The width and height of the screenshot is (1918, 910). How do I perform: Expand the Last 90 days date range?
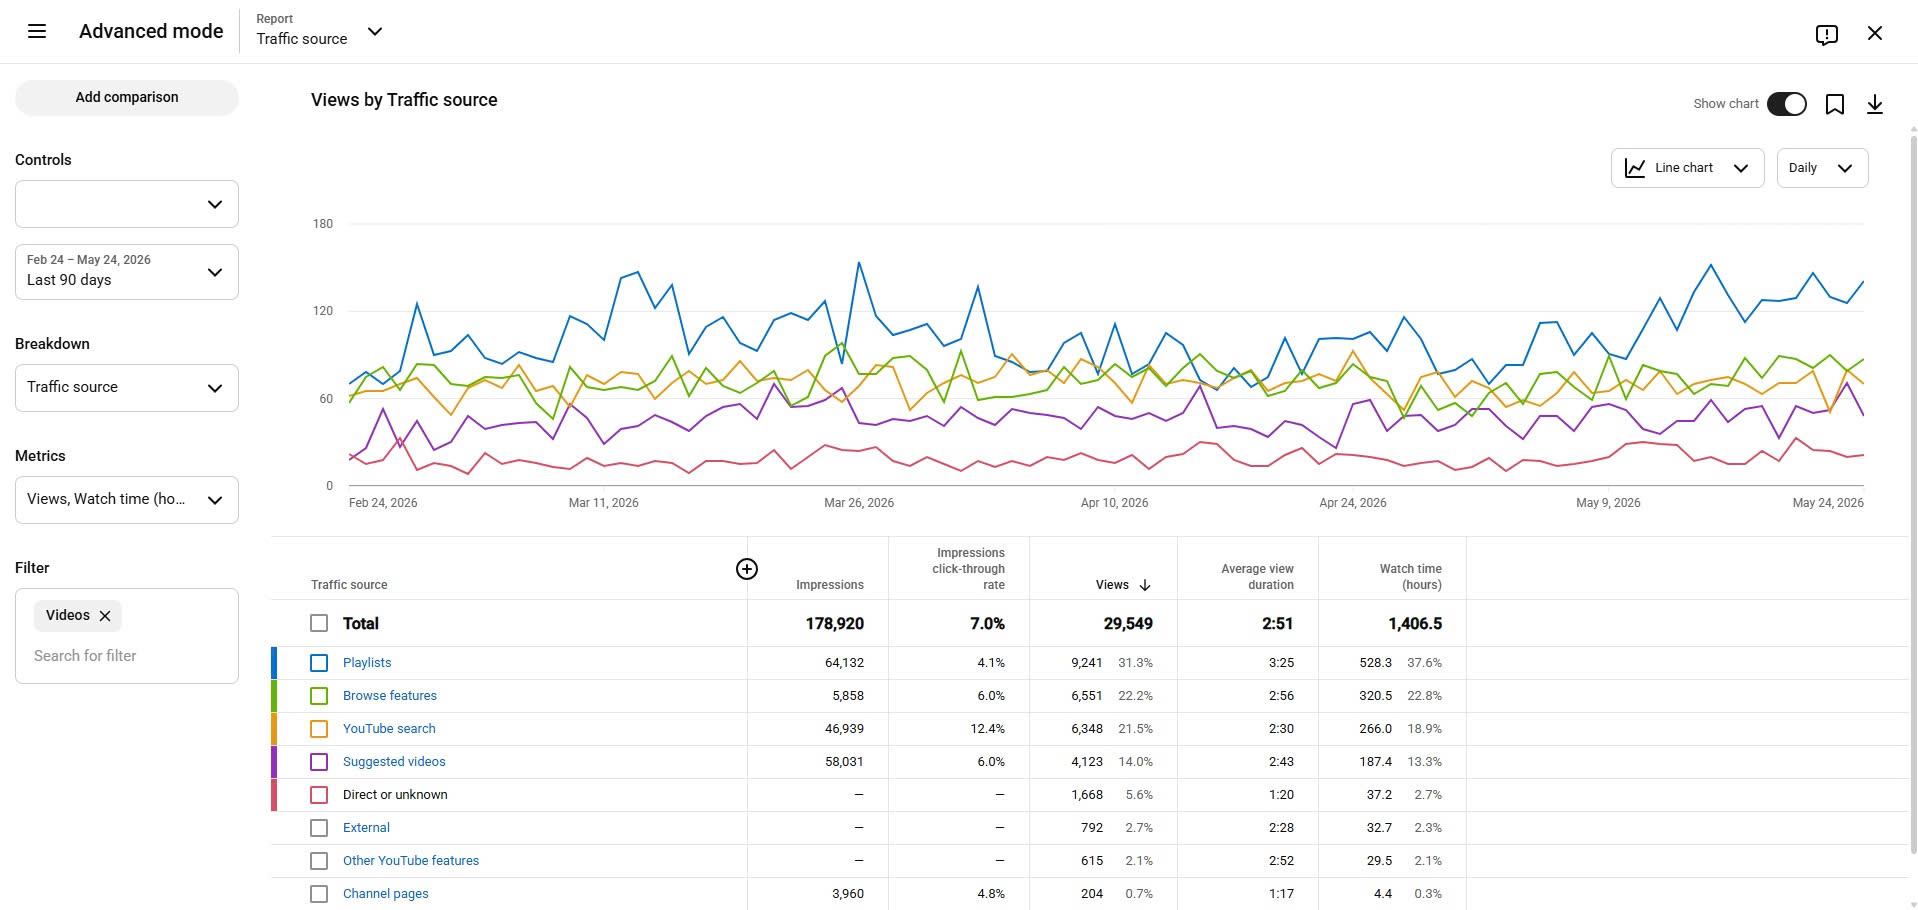click(x=127, y=272)
